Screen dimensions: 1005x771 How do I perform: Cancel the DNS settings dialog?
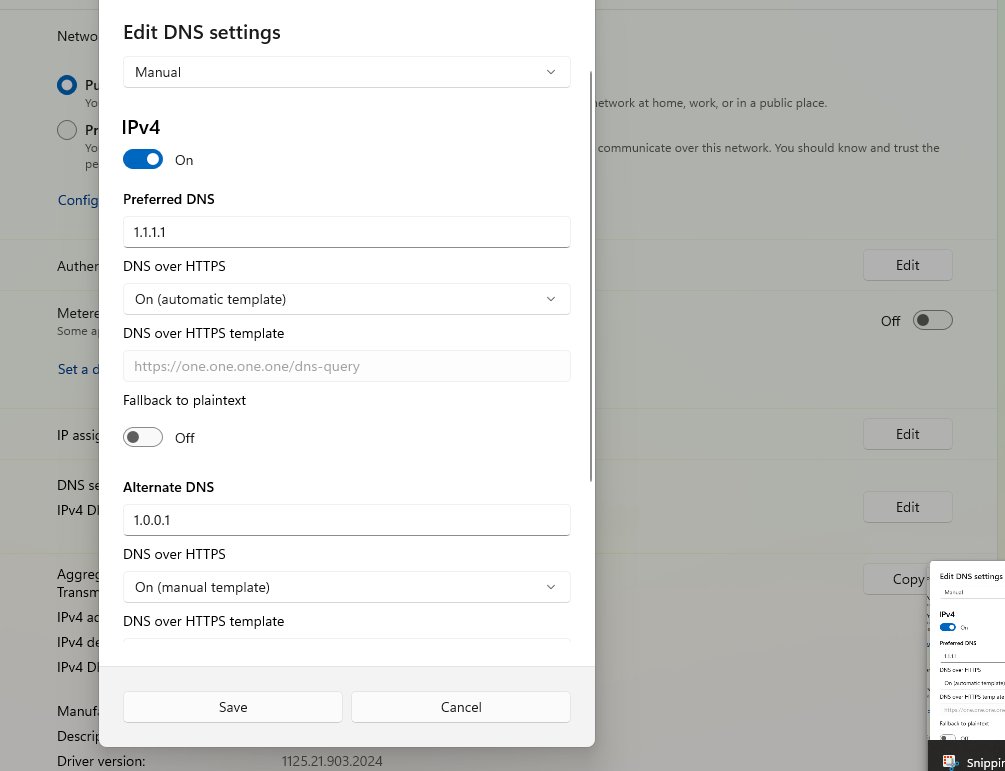point(461,707)
